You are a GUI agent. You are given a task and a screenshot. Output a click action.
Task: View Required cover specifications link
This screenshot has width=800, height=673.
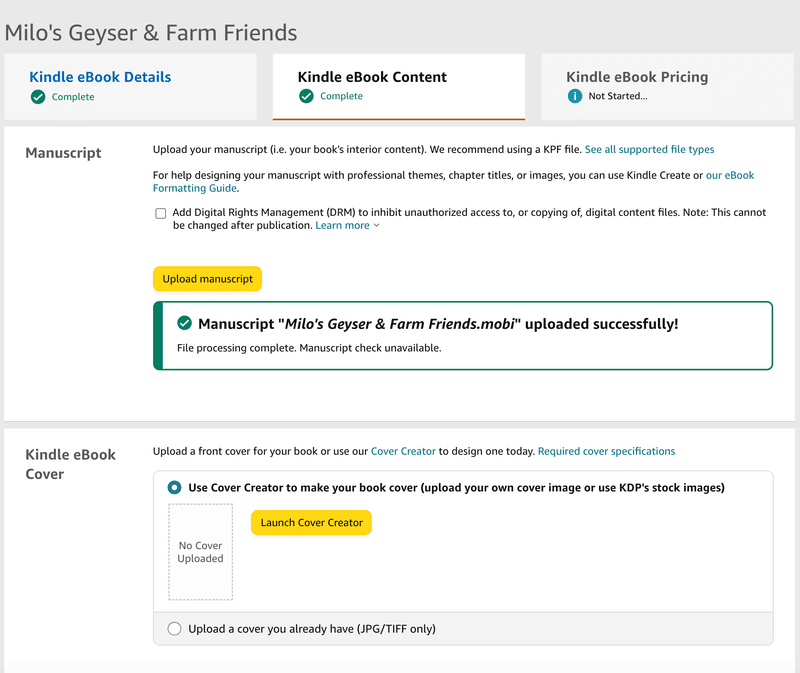(x=606, y=451)
